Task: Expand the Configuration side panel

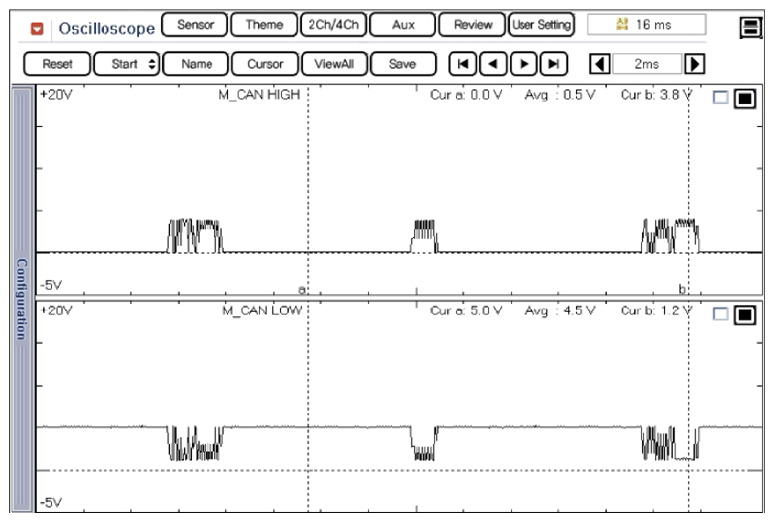Action: (x=22, y=299)
